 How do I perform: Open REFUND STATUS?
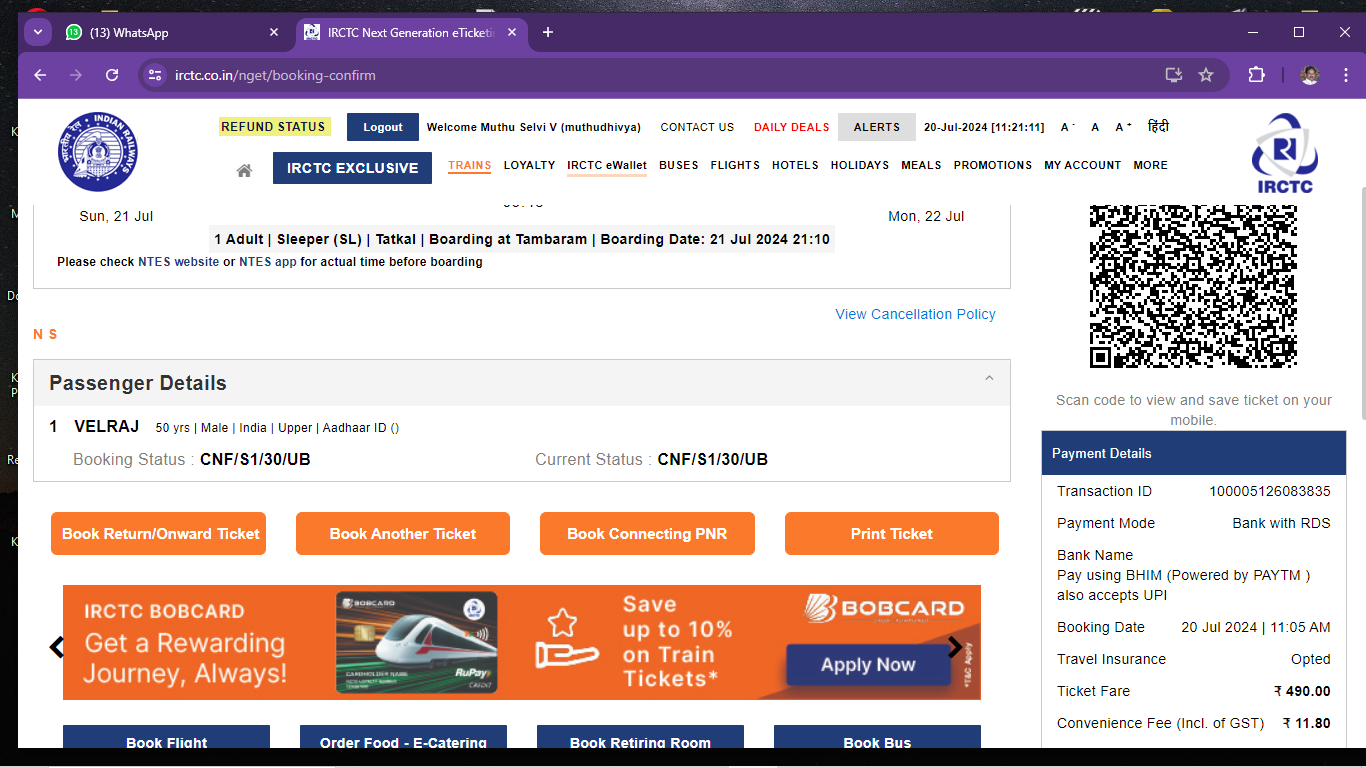tap(274, 127)
